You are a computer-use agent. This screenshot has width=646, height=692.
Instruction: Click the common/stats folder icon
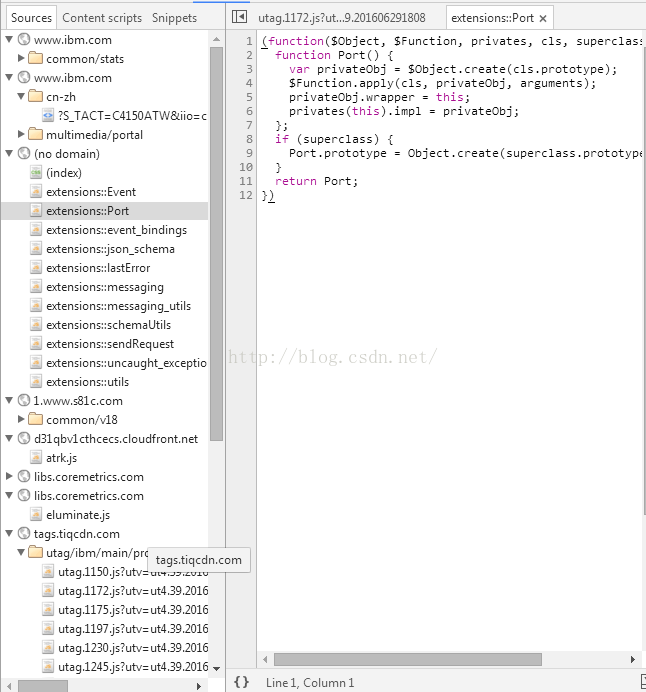[36, 58]
